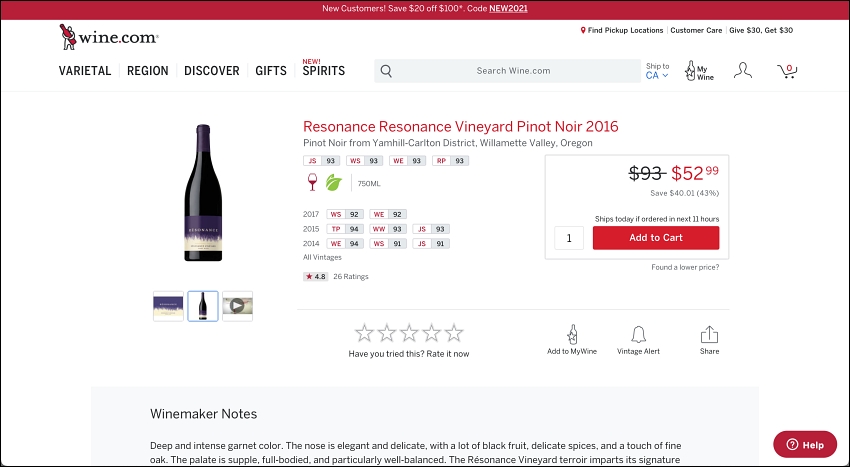The image size is (850, 467).
Task: Open the DISCOVER menu
Action: click(x=211, y=71)
